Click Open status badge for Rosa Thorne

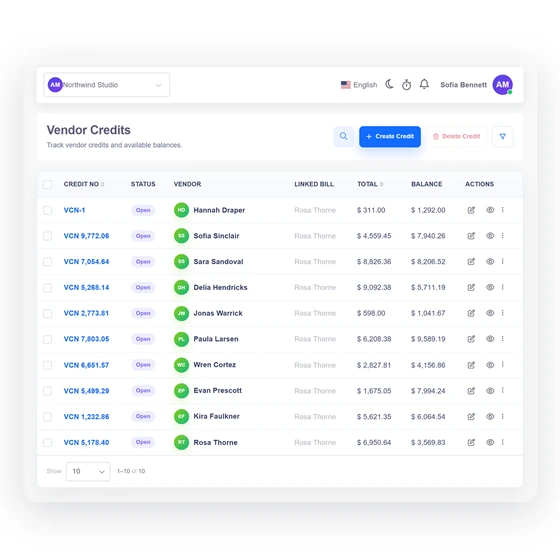[x=143, y=442]
